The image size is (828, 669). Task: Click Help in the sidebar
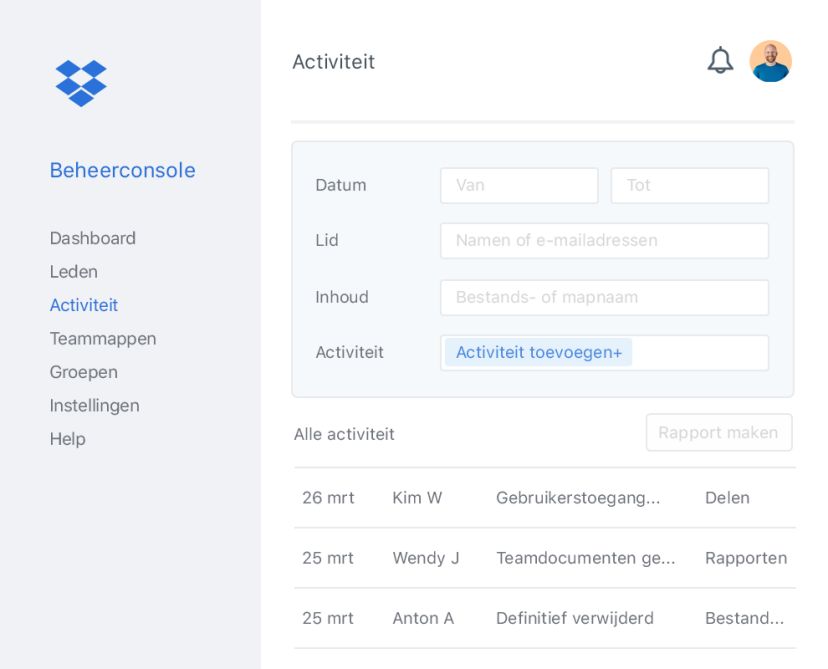tap(67, 438)
